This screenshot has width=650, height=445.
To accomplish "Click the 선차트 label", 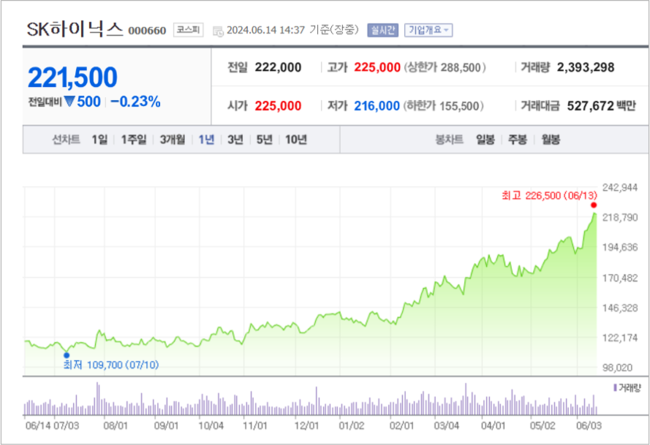I will (66, 140).
